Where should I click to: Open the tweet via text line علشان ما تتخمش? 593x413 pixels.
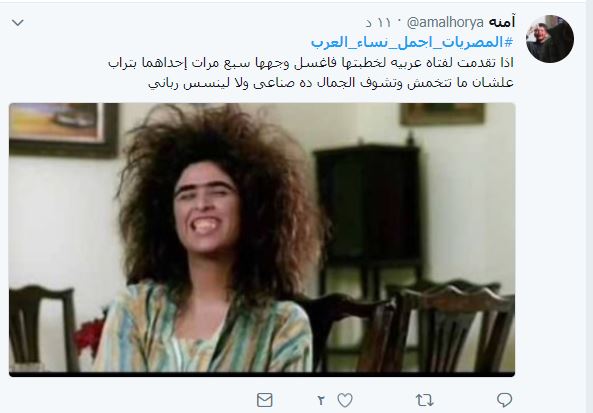(x=331, y=83)
